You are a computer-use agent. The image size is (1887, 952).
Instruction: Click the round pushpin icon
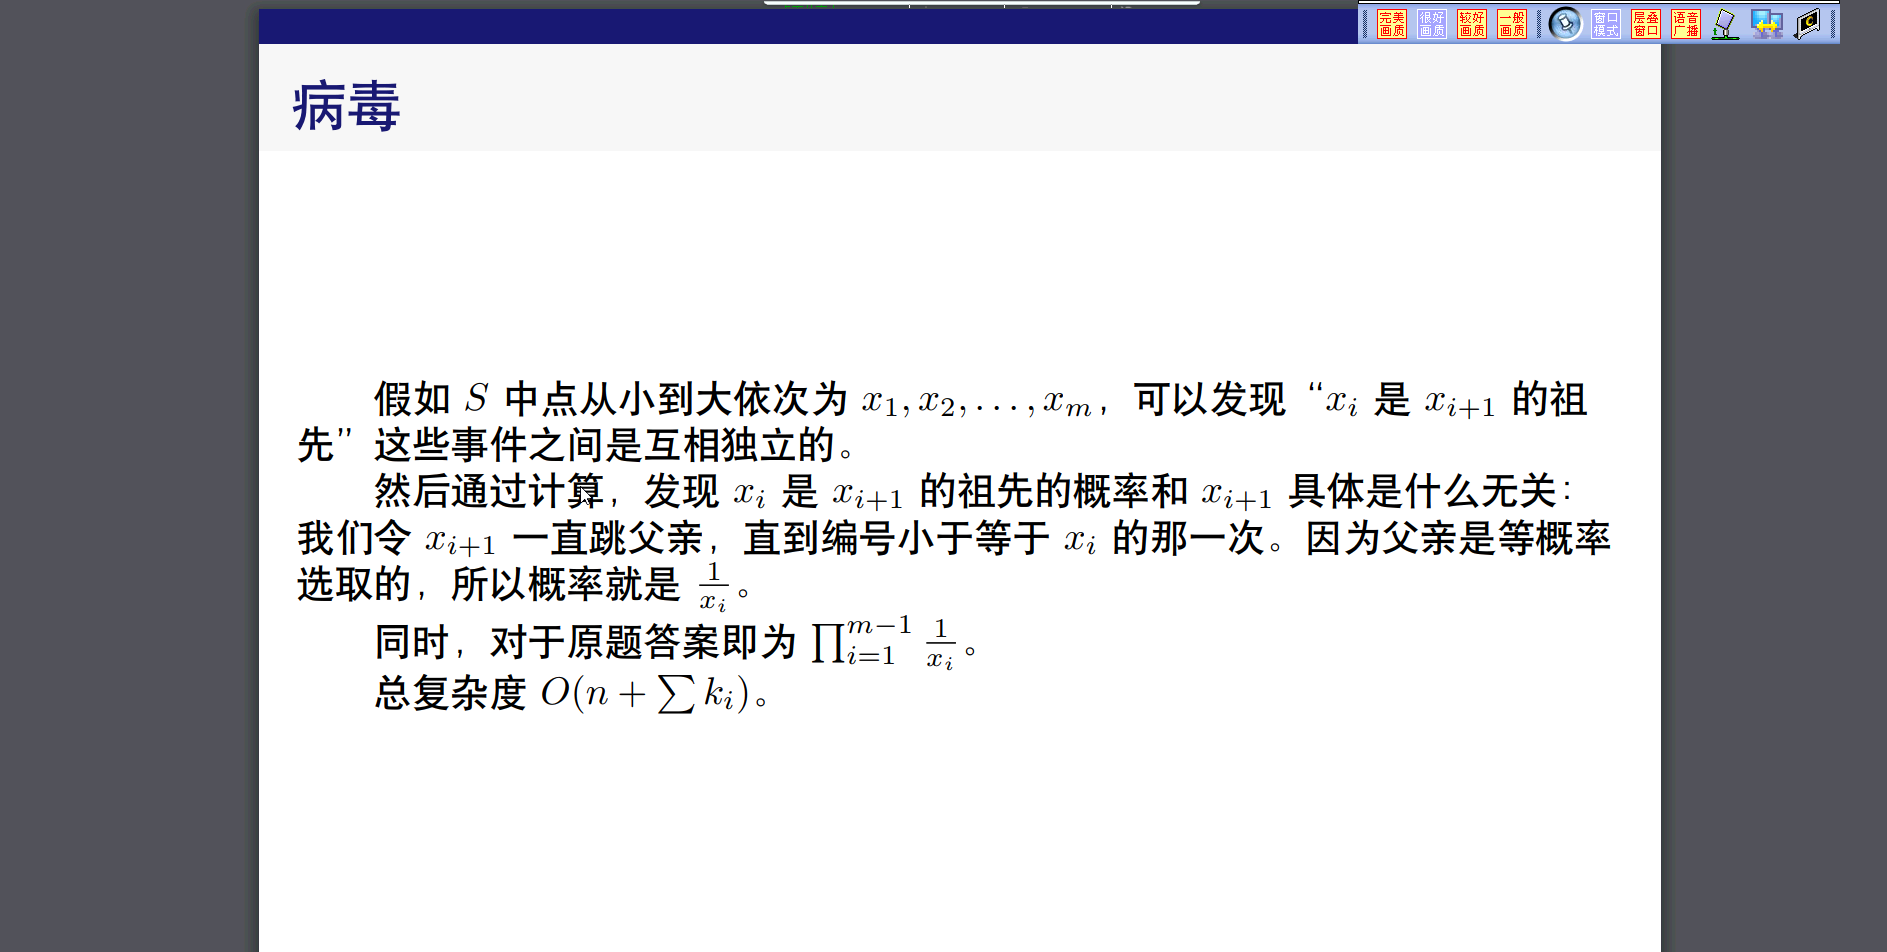coord(1565,24)
